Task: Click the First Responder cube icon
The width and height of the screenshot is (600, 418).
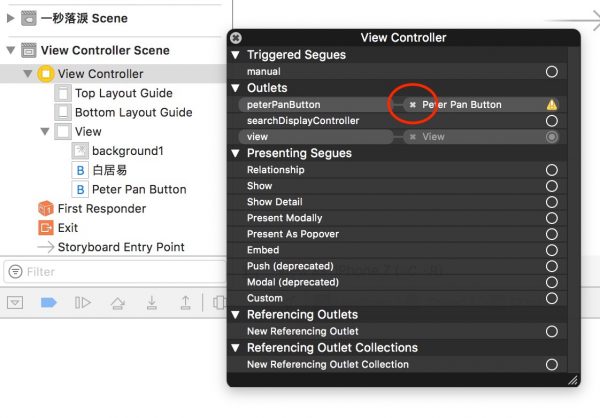Action: click(x=46, y=209)
